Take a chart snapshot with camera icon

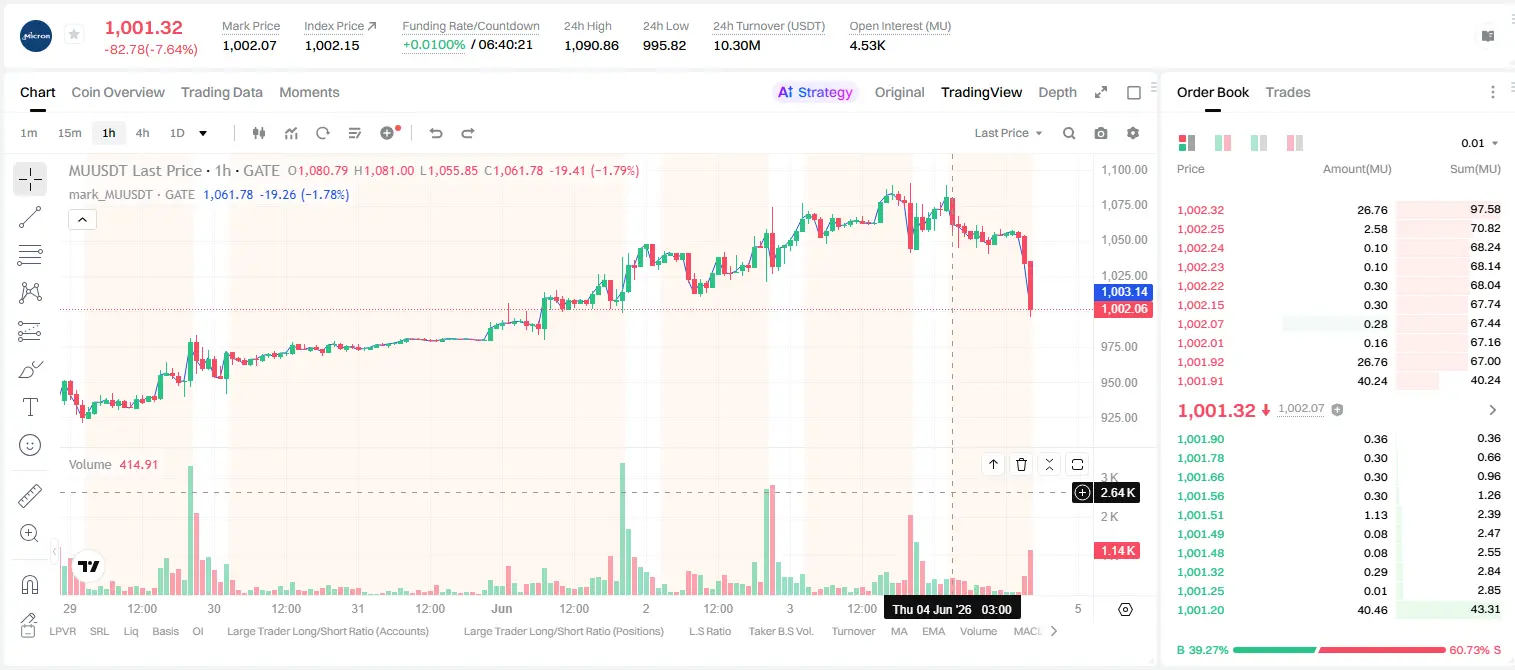point(1101,133)
